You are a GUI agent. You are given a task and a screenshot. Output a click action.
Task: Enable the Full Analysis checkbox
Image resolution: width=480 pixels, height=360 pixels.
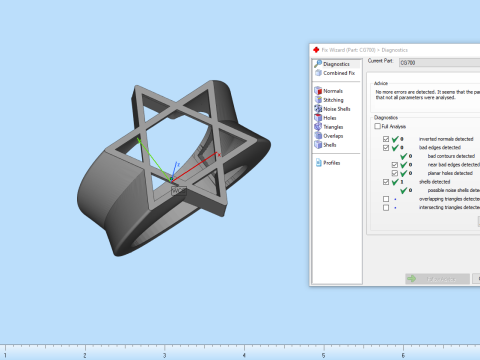point(377,126)
